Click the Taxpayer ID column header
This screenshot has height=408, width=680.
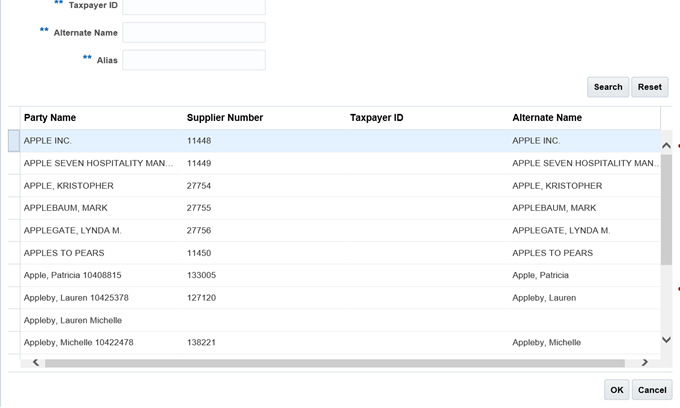[x=377, y=118]
